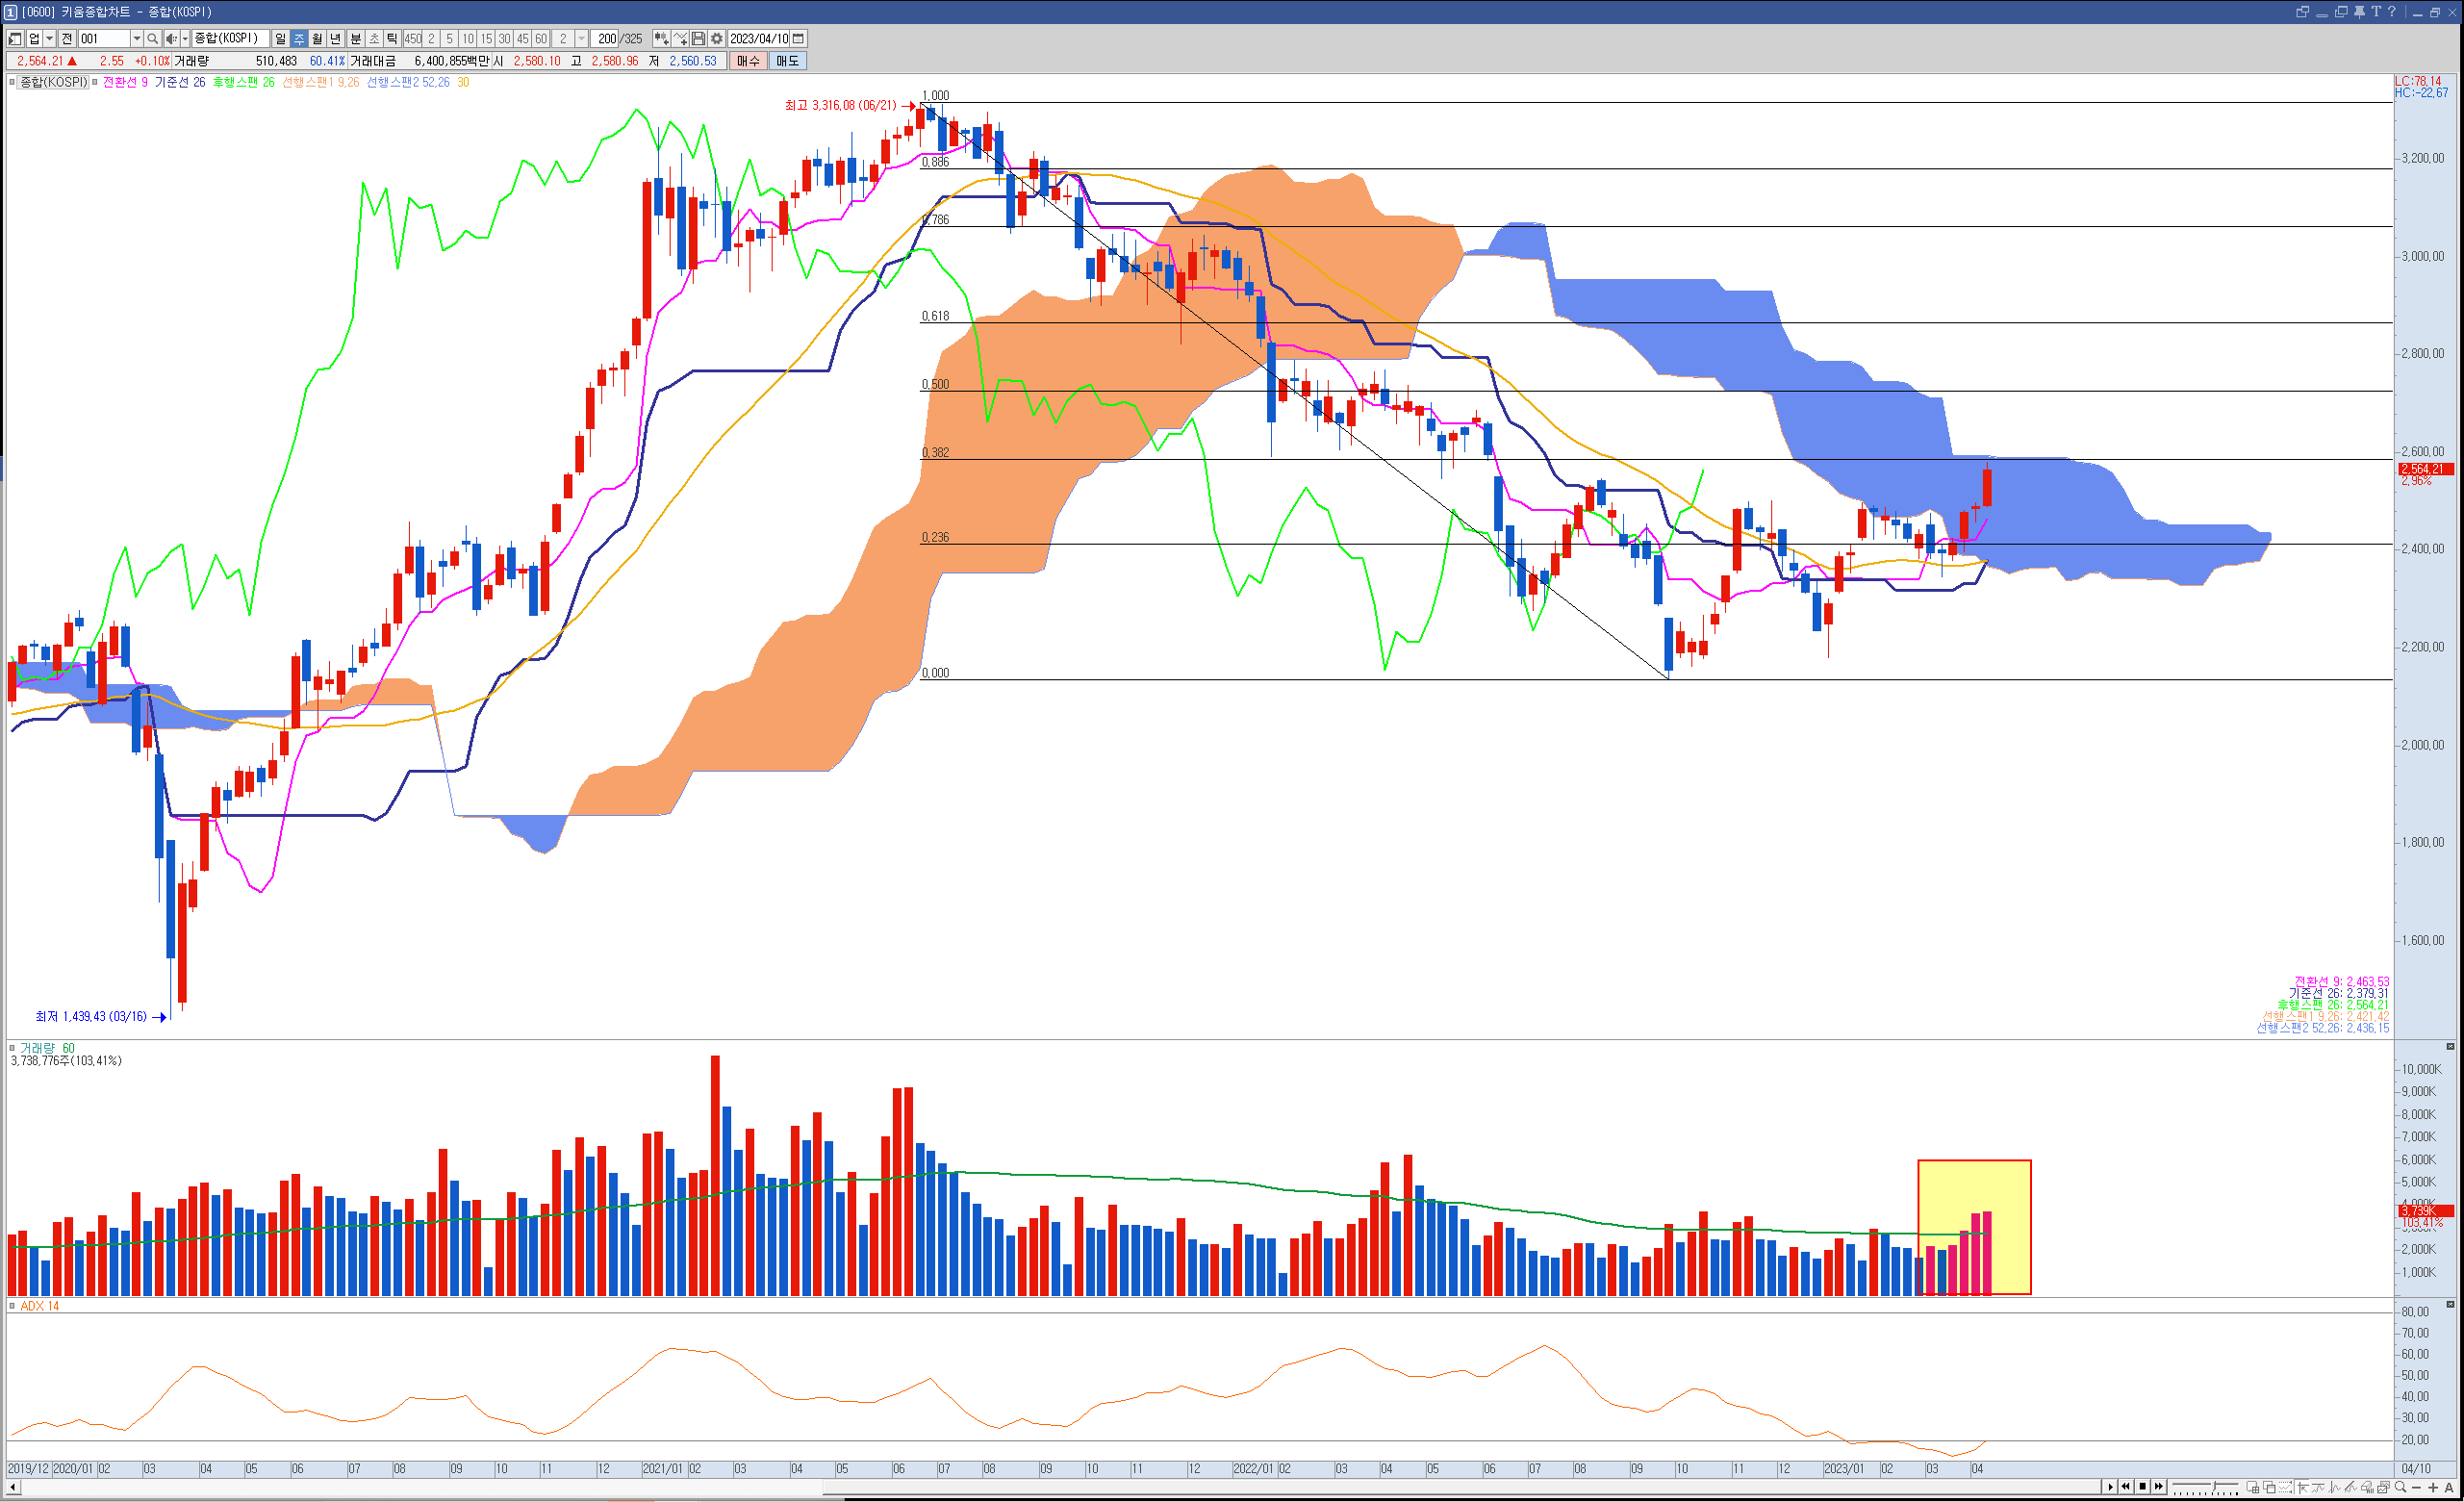Click the save chart floppy-disk icon

click(698, 39)
